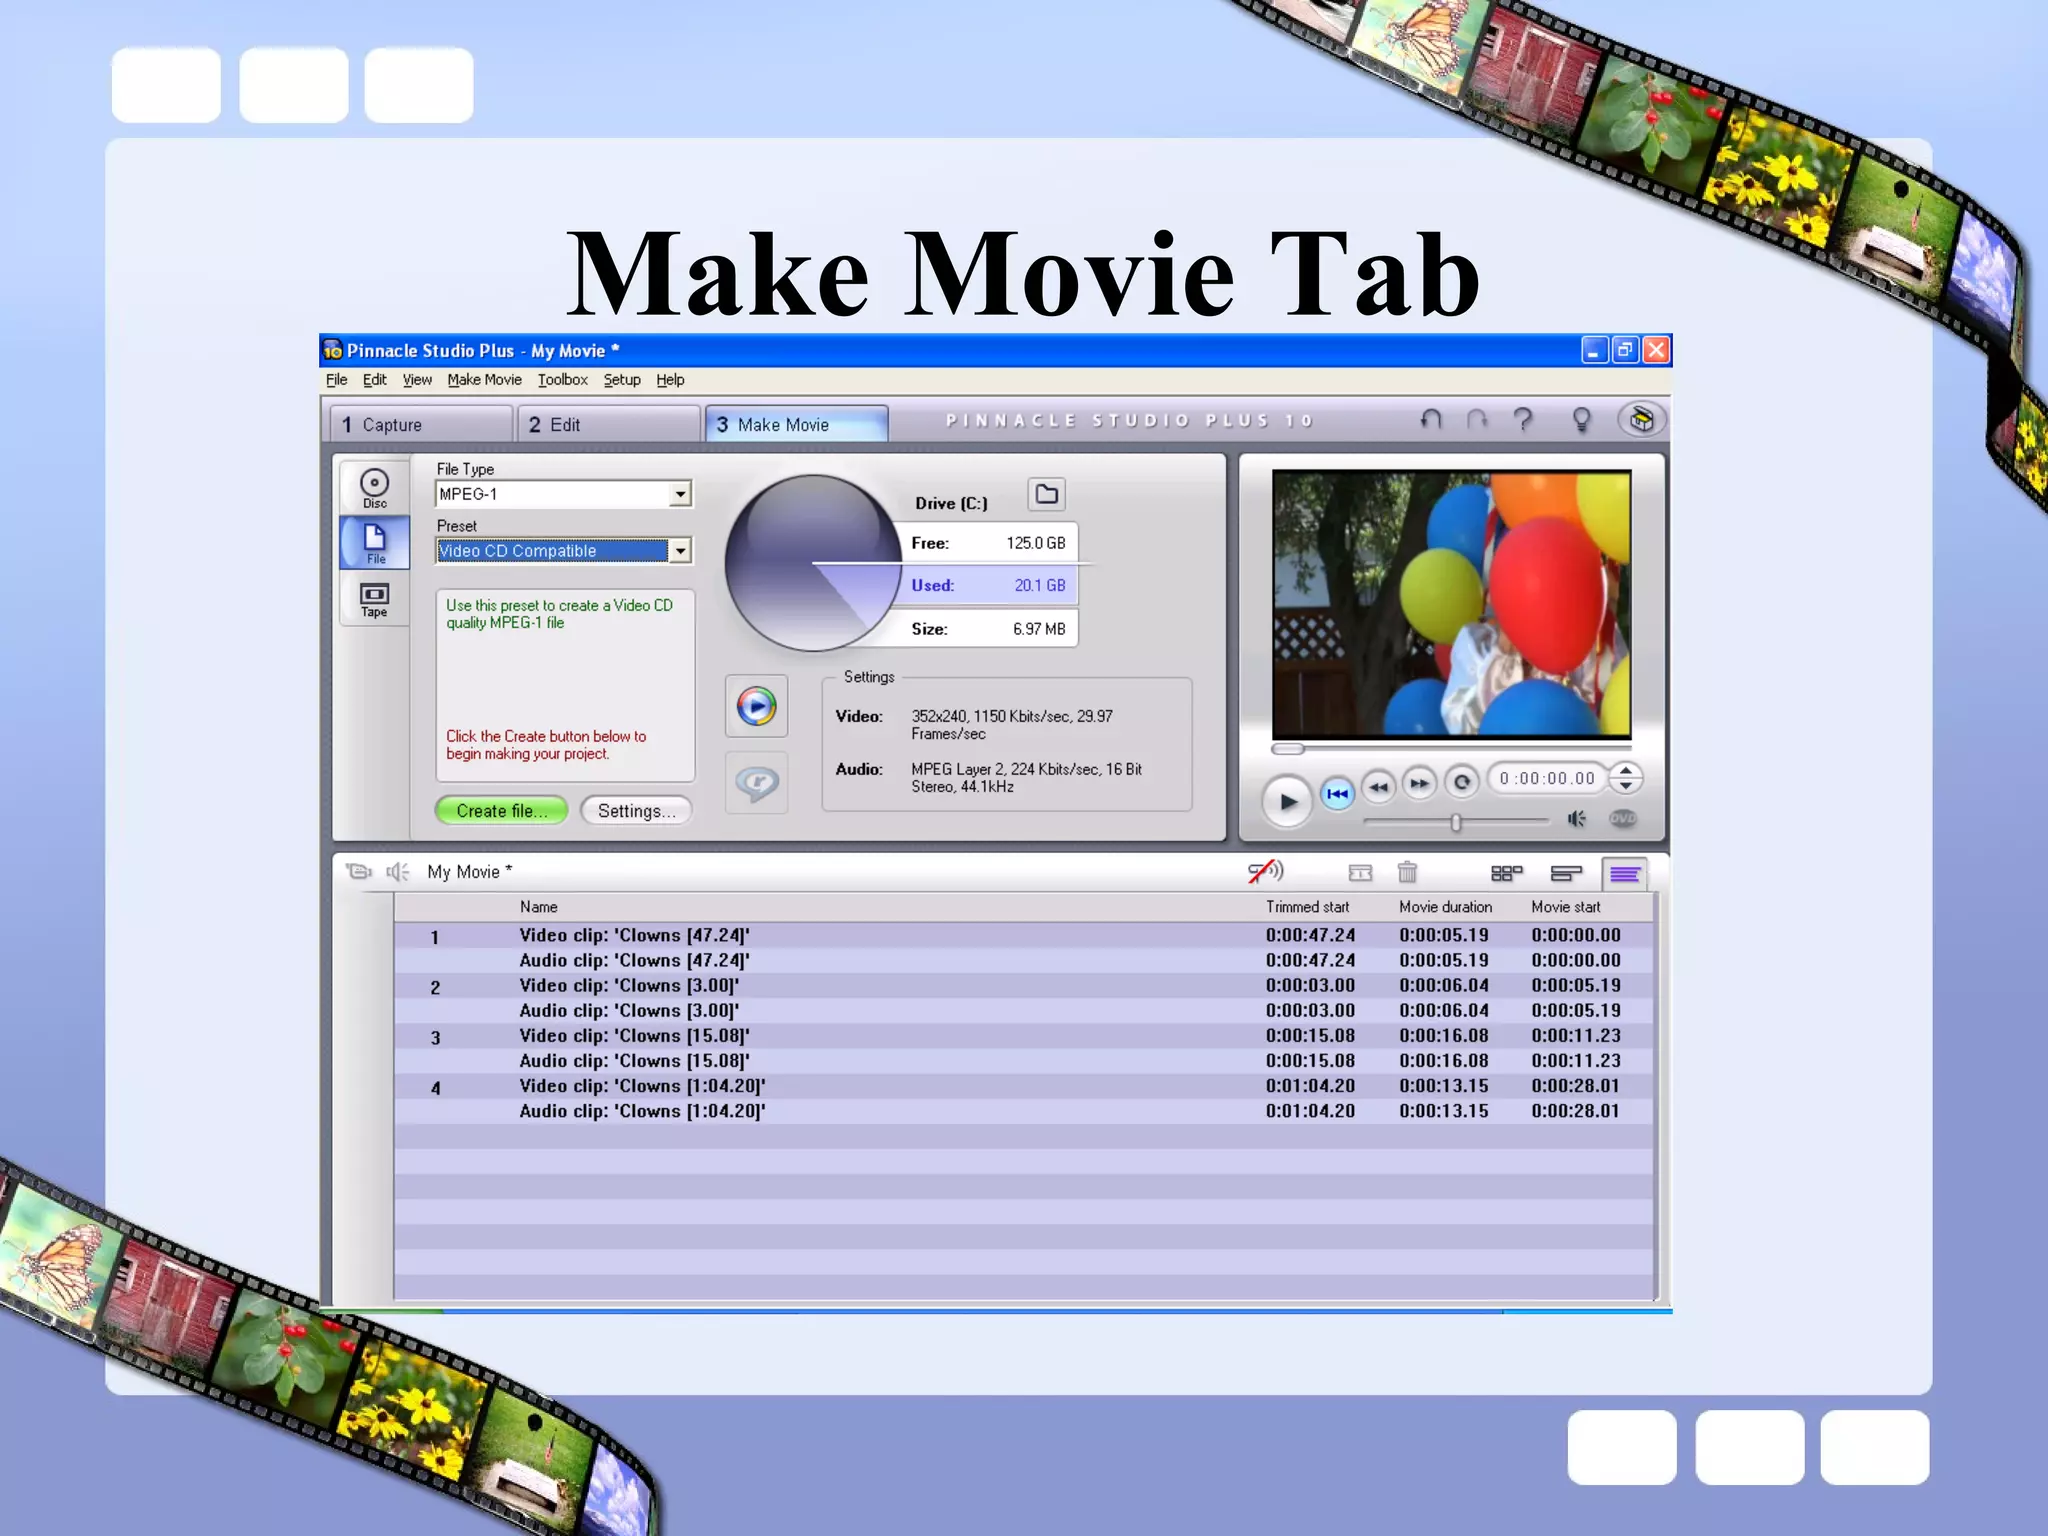Click the balloons preview video
This screenshot has width=2048, height=1536.
click(1451, 604)
